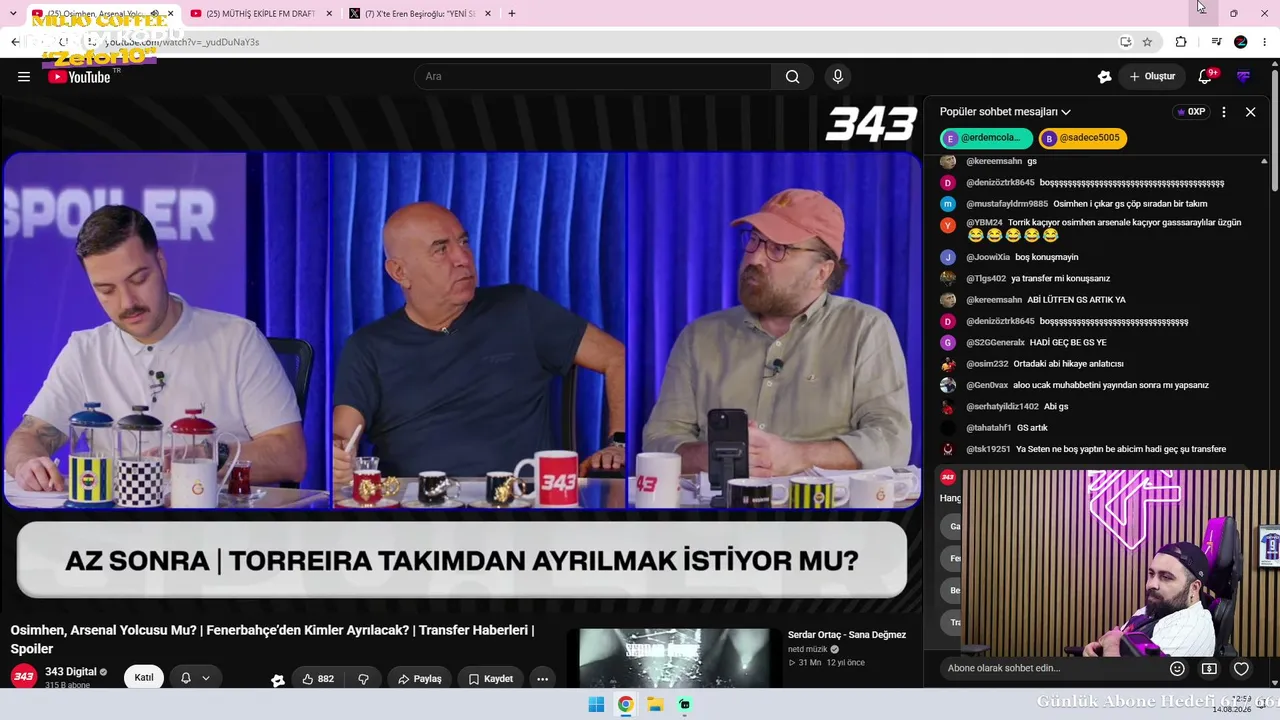Send a Super Chat with dollar icon

click(1209, 669)
